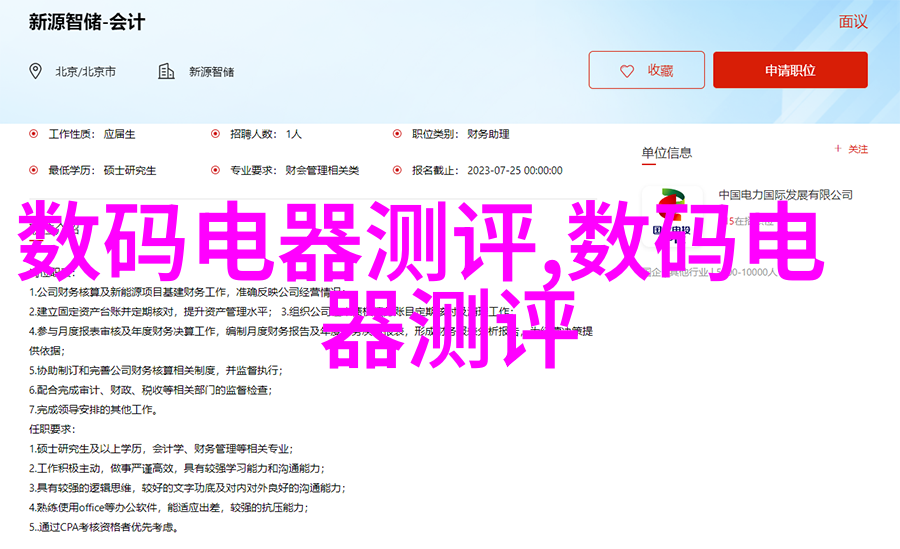Click the 招聘人数: 1人 field
This screenshot has height=549, width=900.
point(266,134)
